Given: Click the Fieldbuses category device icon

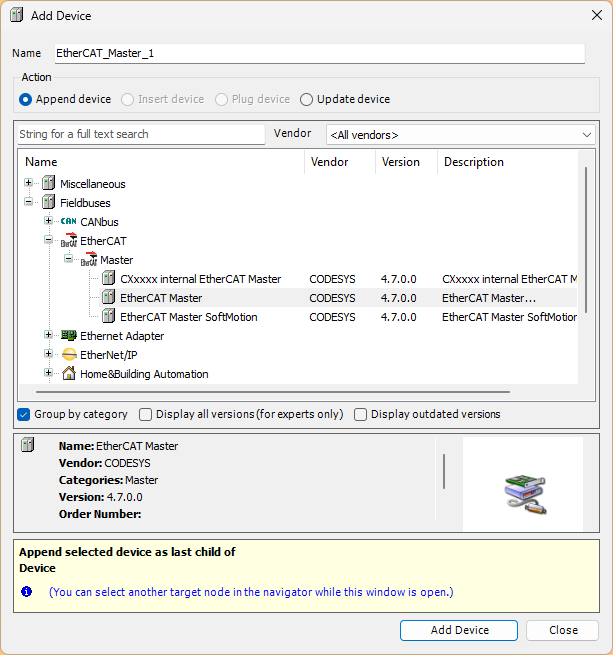Looking at the screenshot, I should 48,202.
